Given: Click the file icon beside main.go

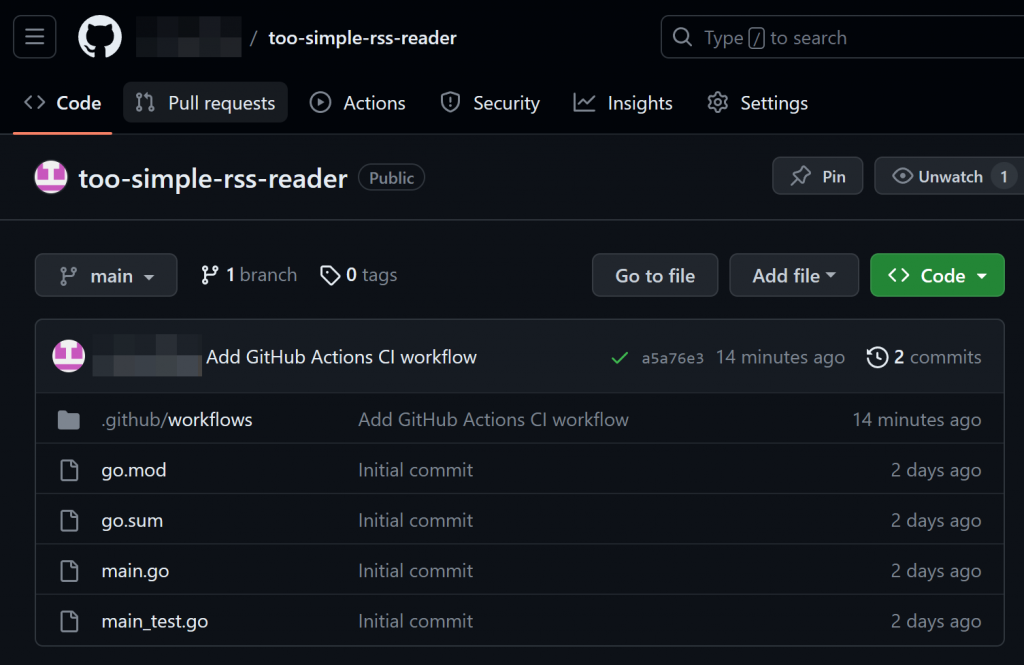Looking at the screenshot, I should click(x=69, y=571).
